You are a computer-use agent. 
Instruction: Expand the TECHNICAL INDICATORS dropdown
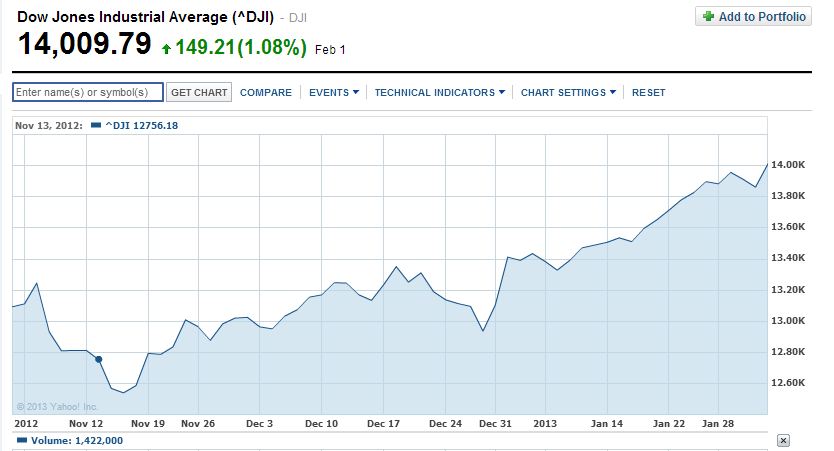click(439, 93)
